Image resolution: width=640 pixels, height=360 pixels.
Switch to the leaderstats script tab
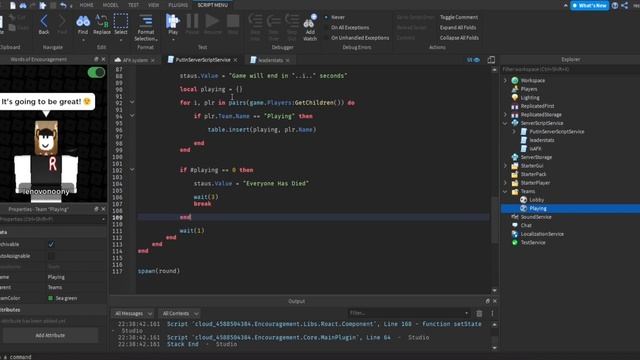(x=270, y=60)
